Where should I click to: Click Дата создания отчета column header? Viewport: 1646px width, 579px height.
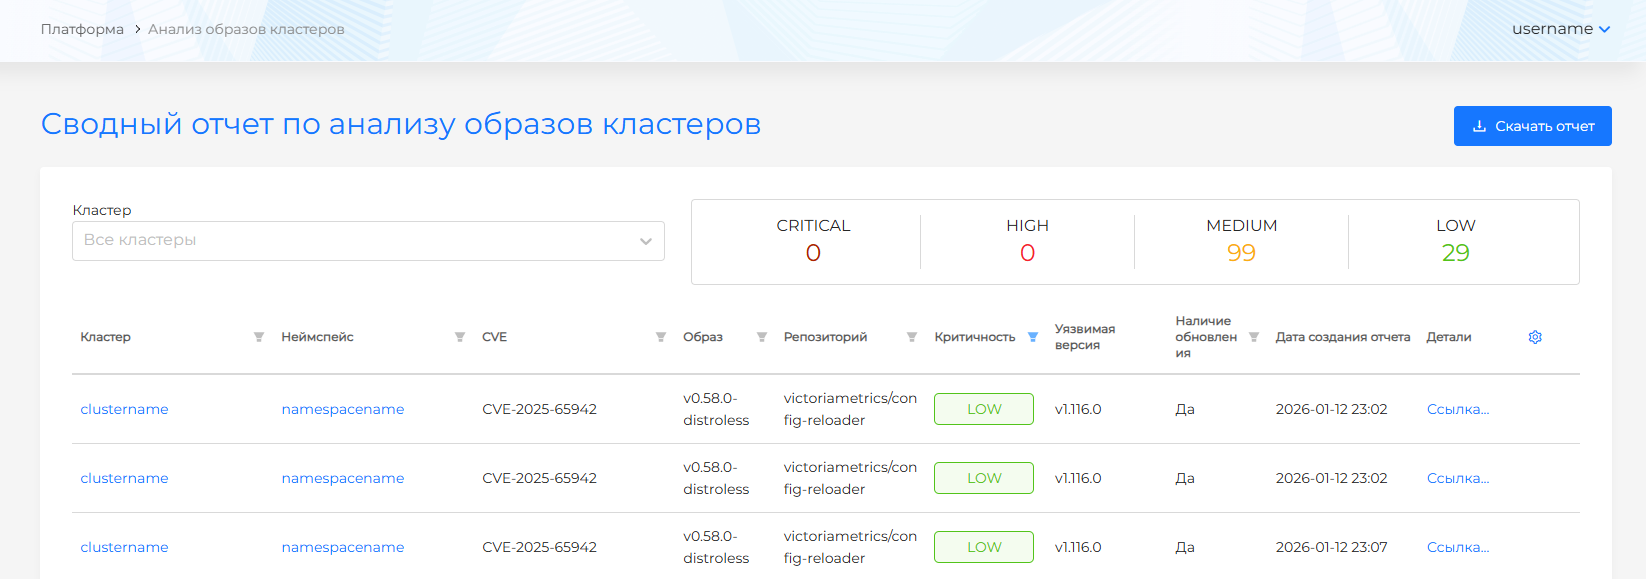tap(1343, 337)
